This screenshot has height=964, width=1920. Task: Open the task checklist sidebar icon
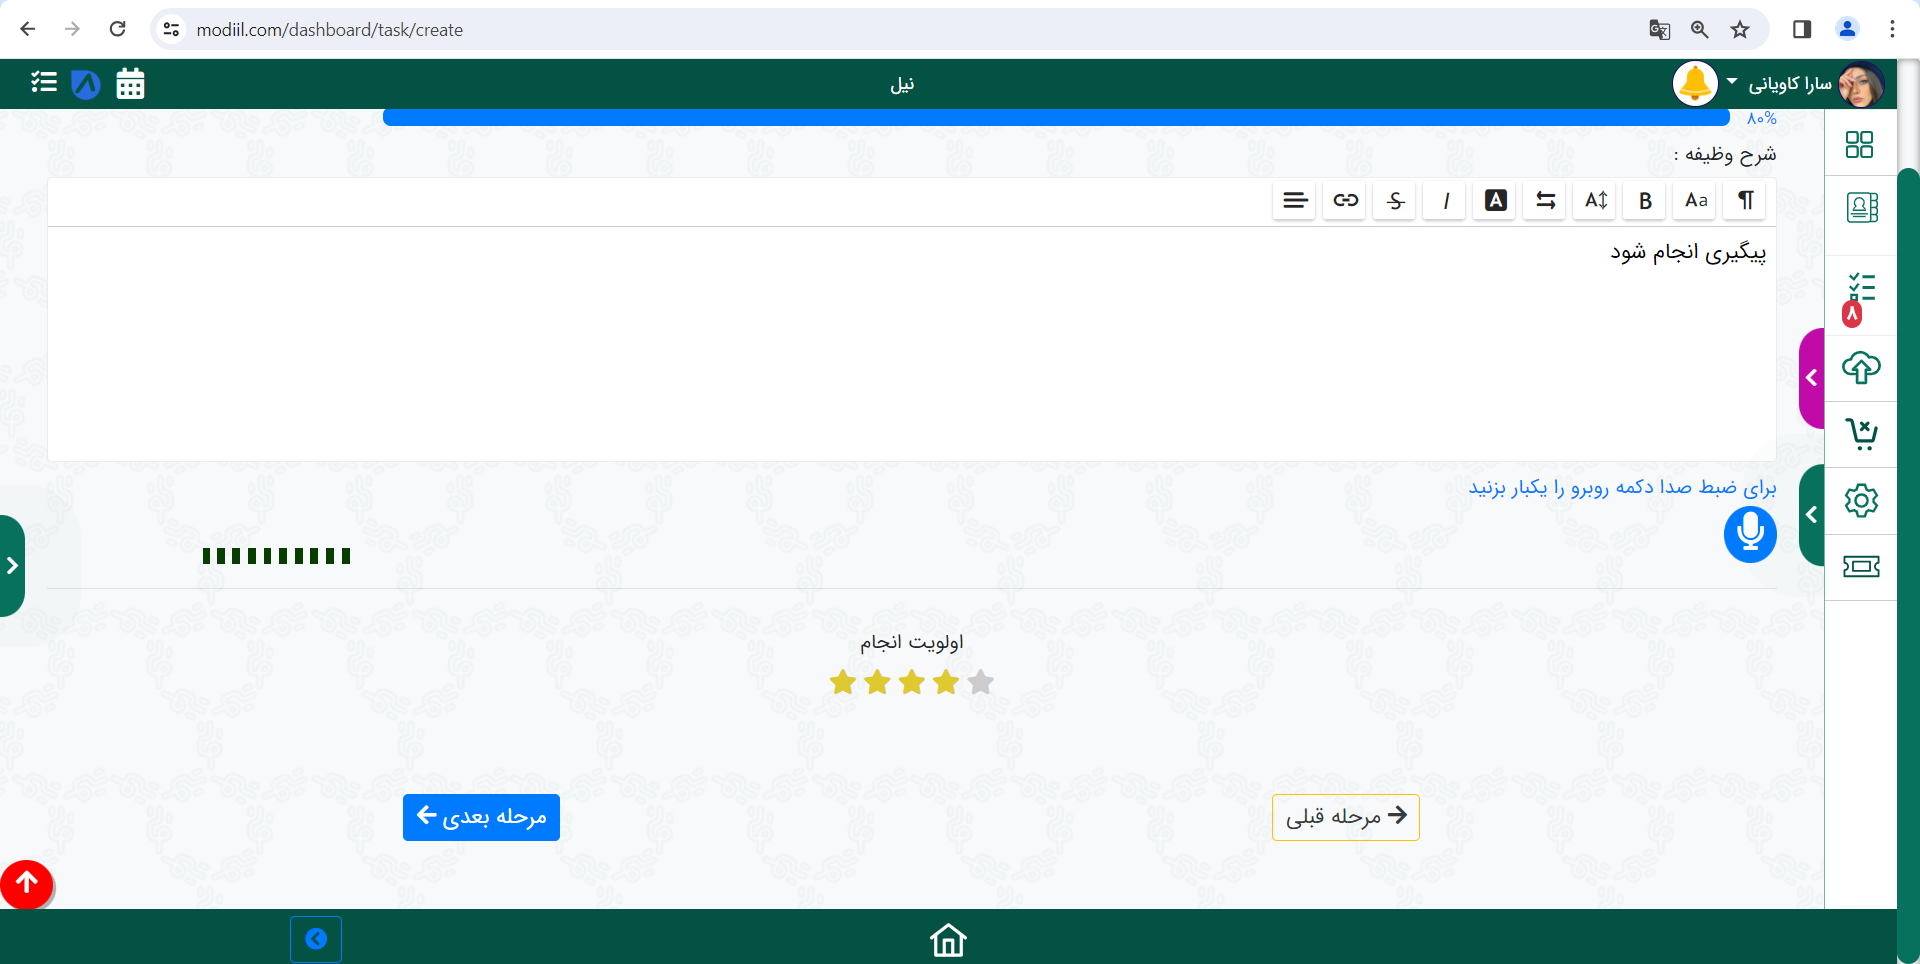click(x=1860, y=290)
